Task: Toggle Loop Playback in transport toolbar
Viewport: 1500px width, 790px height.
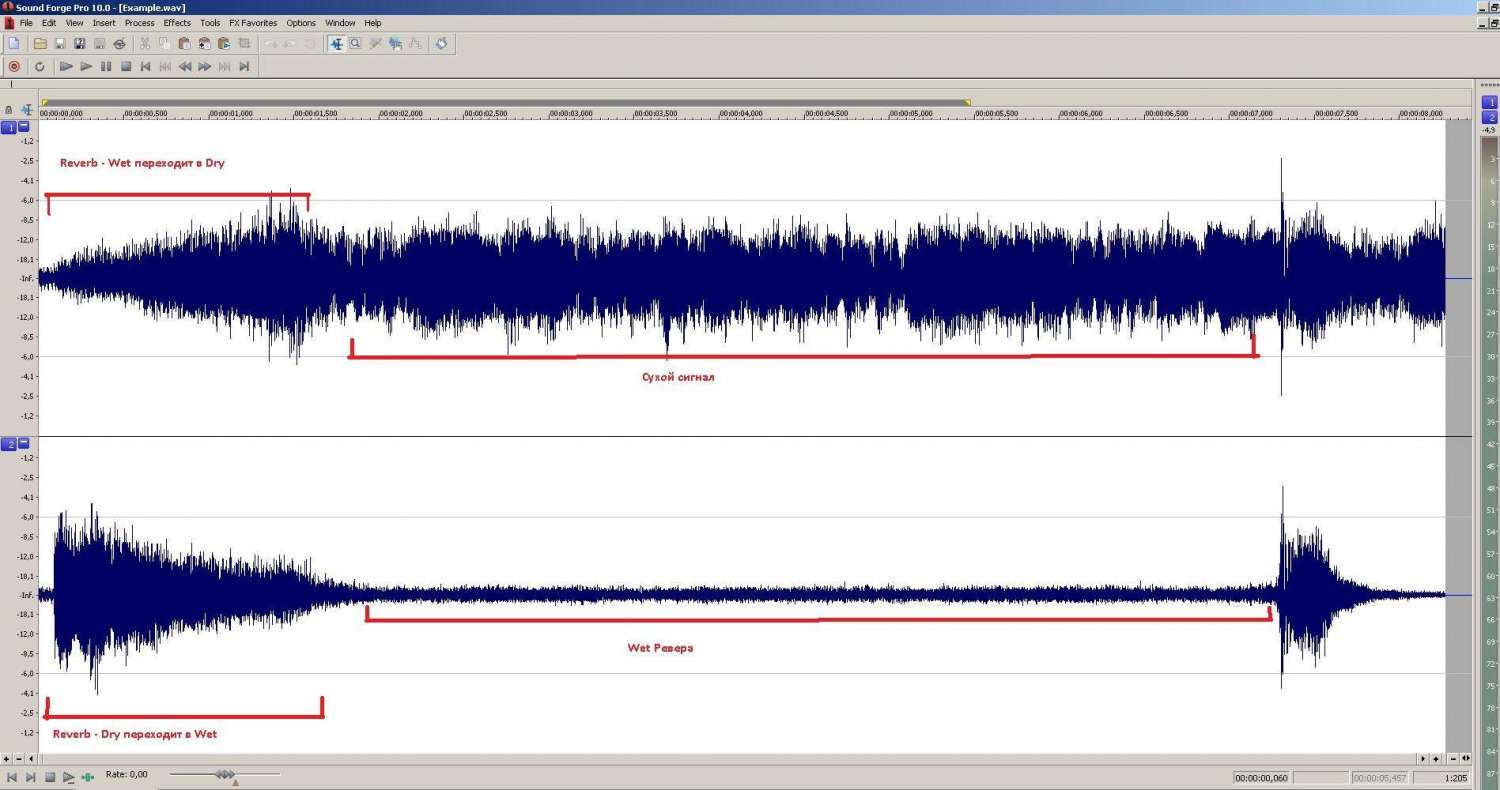Action: coord(40,66)
